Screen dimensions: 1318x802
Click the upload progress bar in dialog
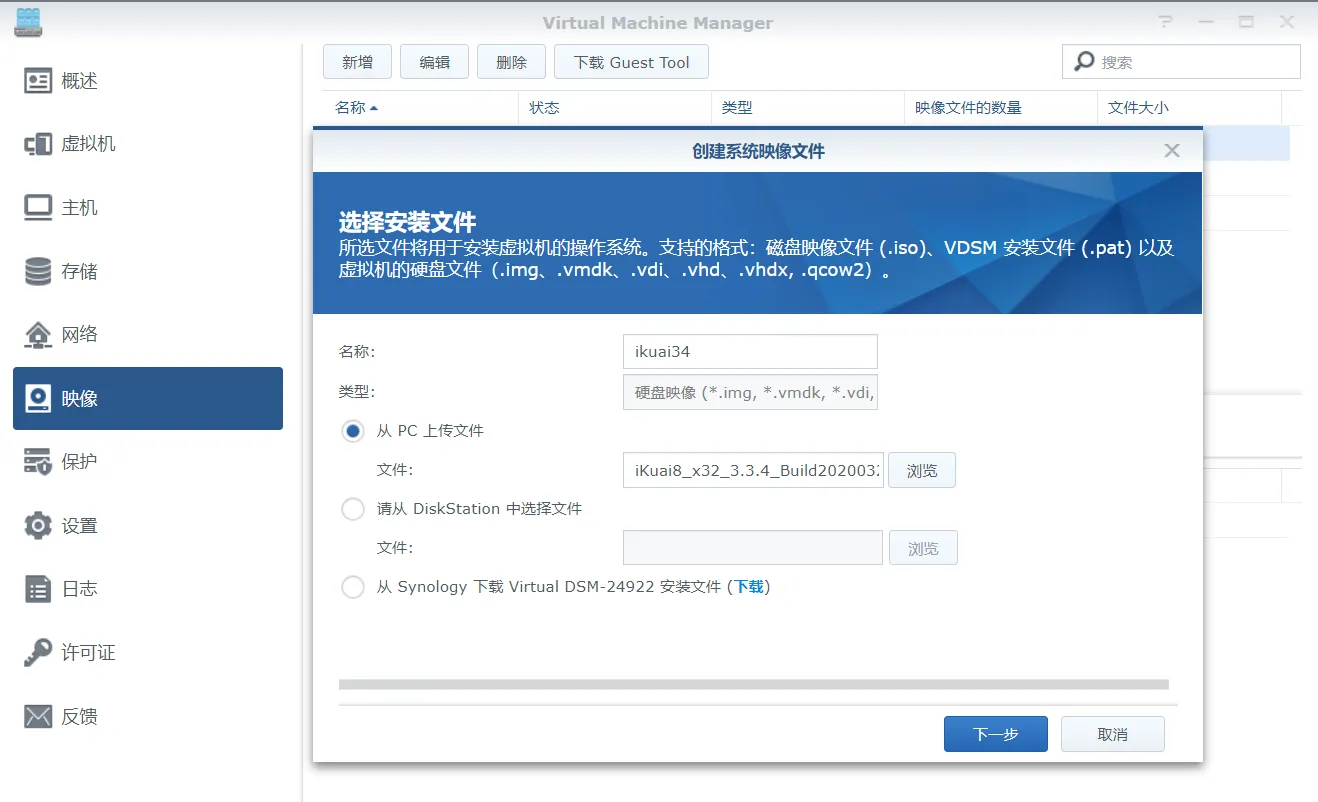754,685
